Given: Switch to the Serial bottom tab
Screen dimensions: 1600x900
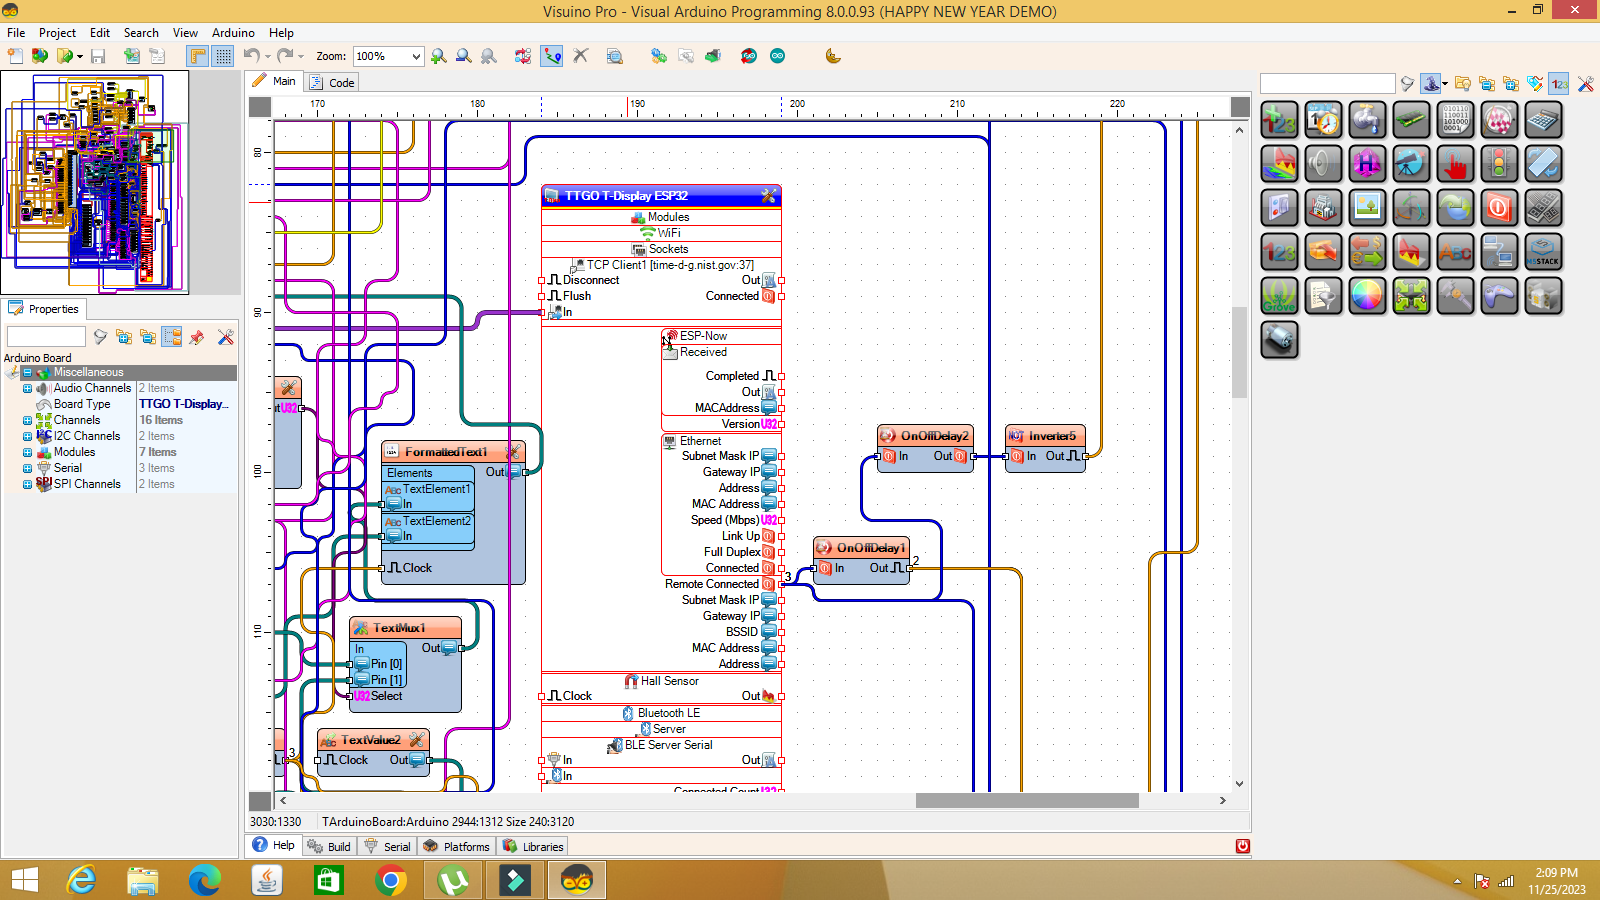Looking at the screenshot, I should click(x=387, y=846).
